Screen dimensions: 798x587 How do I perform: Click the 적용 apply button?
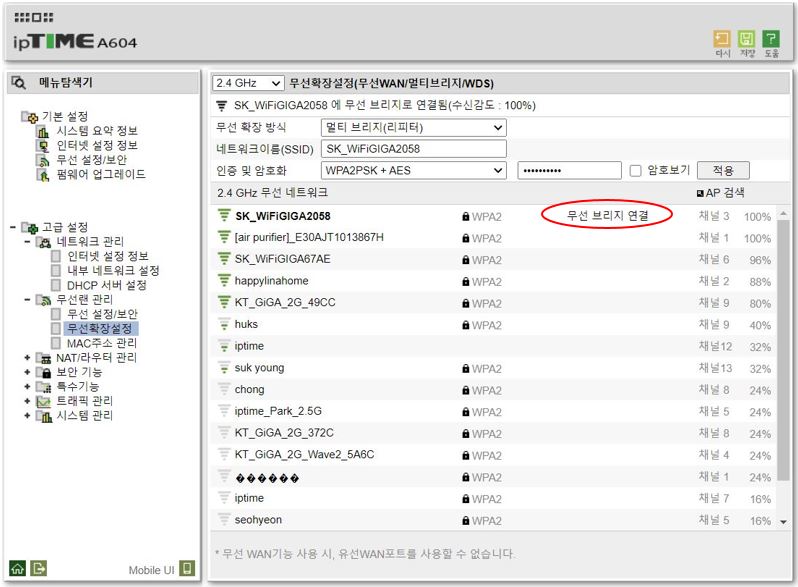click(723, 171)
